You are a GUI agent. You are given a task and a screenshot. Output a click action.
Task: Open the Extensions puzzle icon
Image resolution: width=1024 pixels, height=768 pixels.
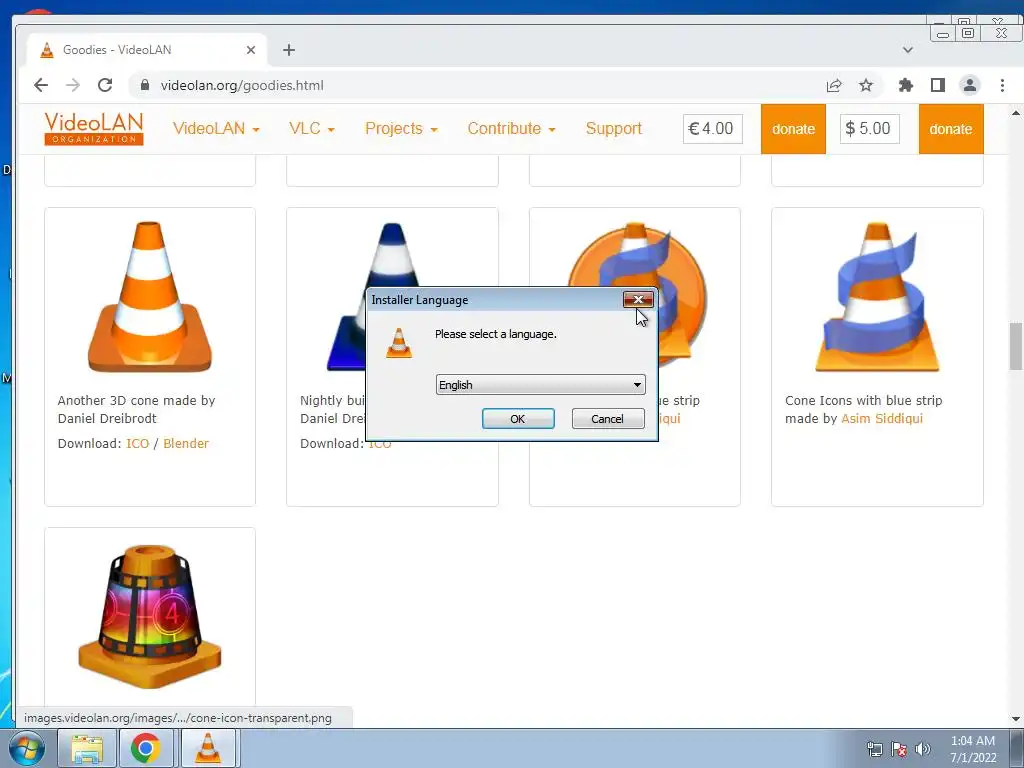coord(906,85)
